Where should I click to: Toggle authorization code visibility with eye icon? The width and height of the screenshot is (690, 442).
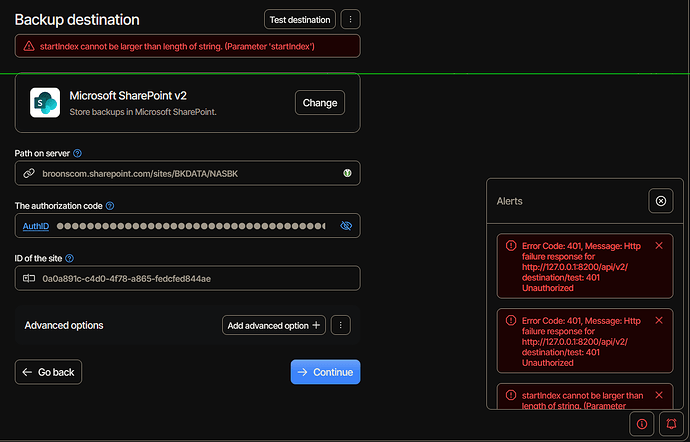[x=346, y=226]
